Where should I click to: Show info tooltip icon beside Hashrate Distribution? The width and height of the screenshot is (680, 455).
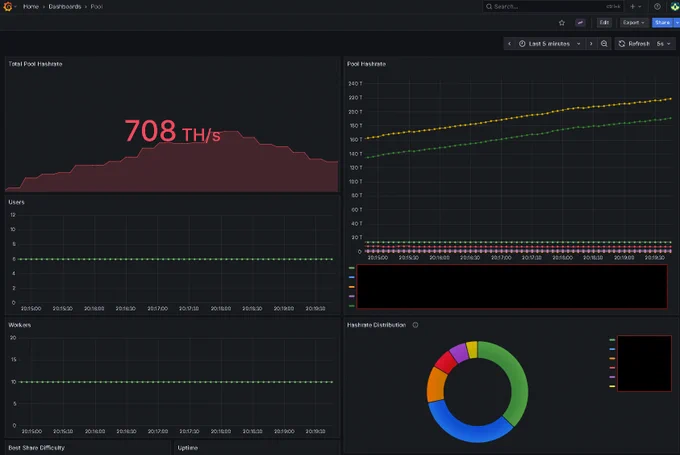(x=415, y=325)
